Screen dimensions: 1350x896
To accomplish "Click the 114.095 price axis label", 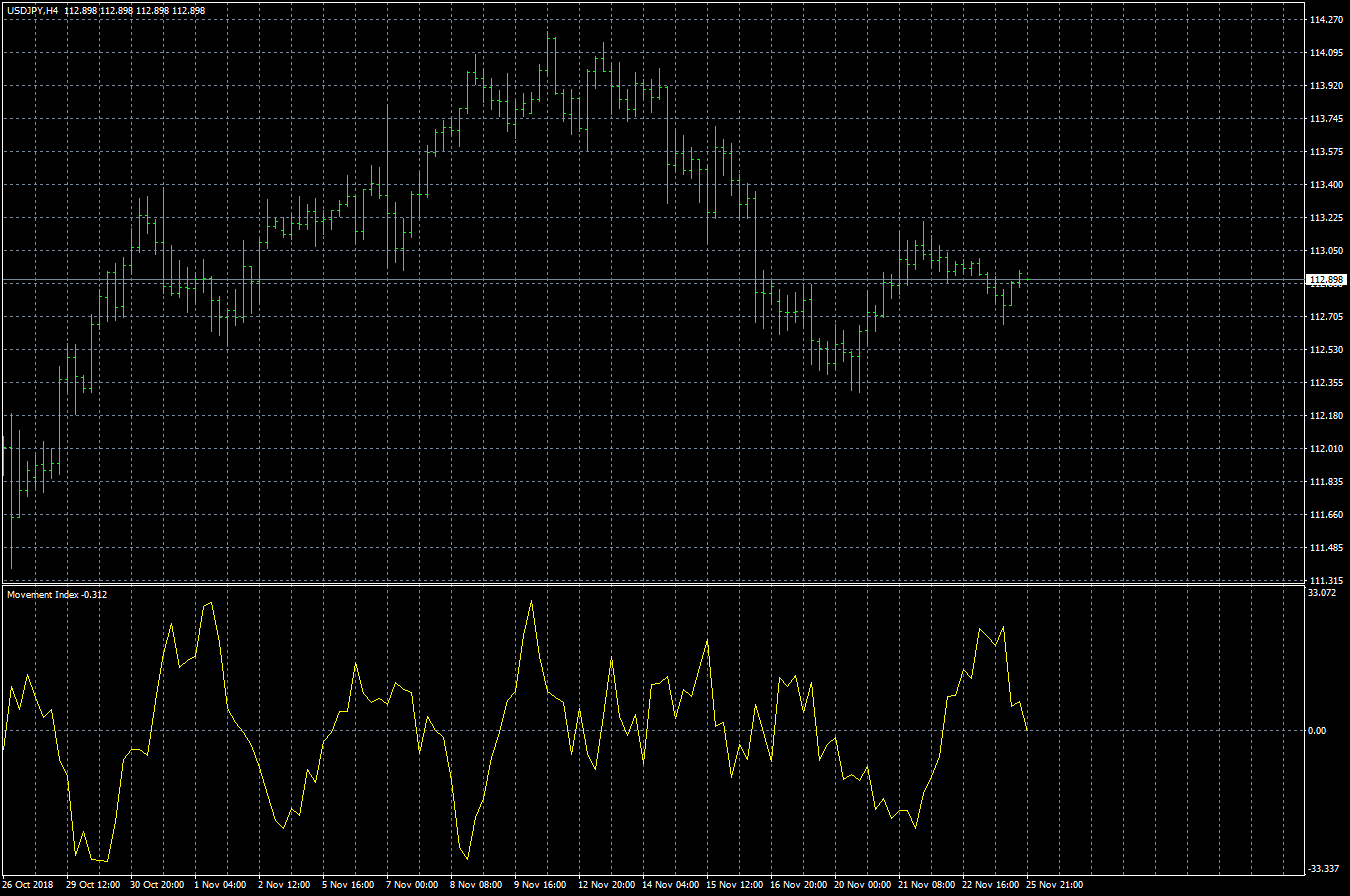I will point(1325,52).
